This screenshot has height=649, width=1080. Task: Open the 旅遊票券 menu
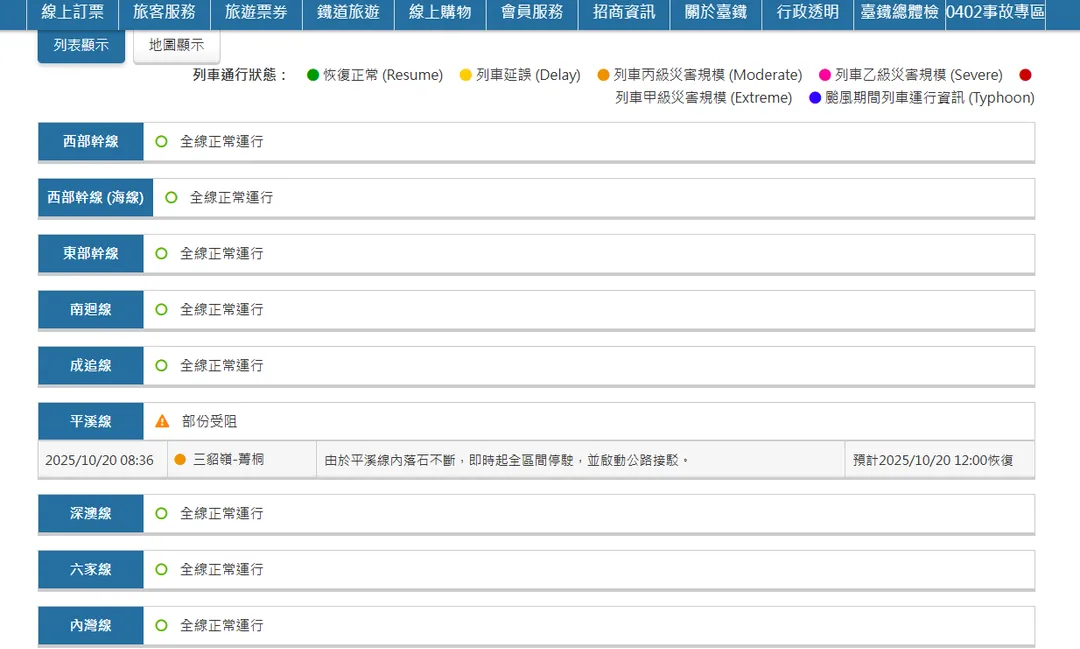click(256, 12)
